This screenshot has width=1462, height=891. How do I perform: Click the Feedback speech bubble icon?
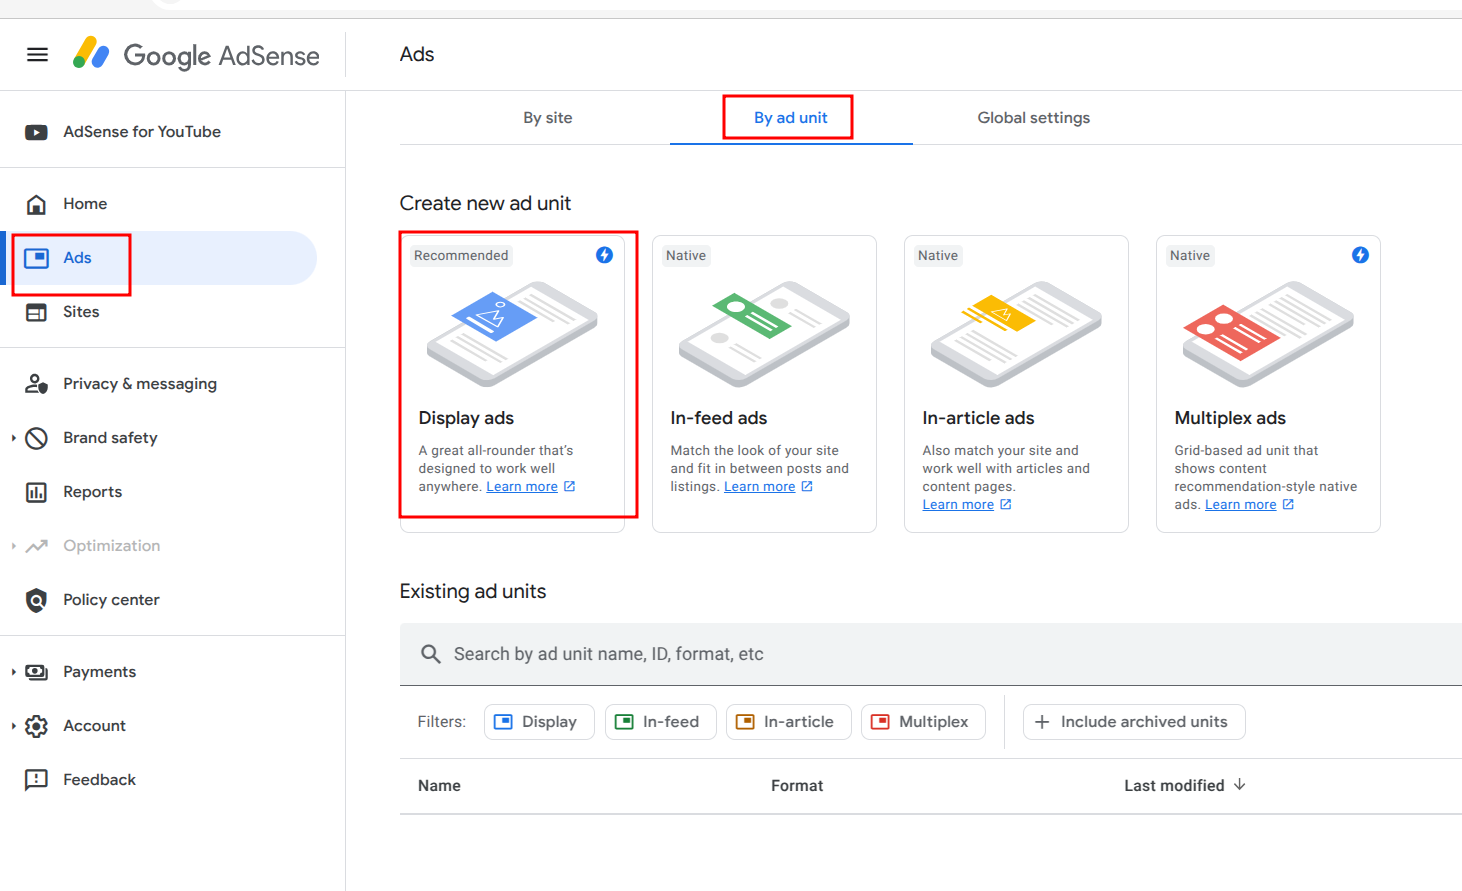click(36, 780)
